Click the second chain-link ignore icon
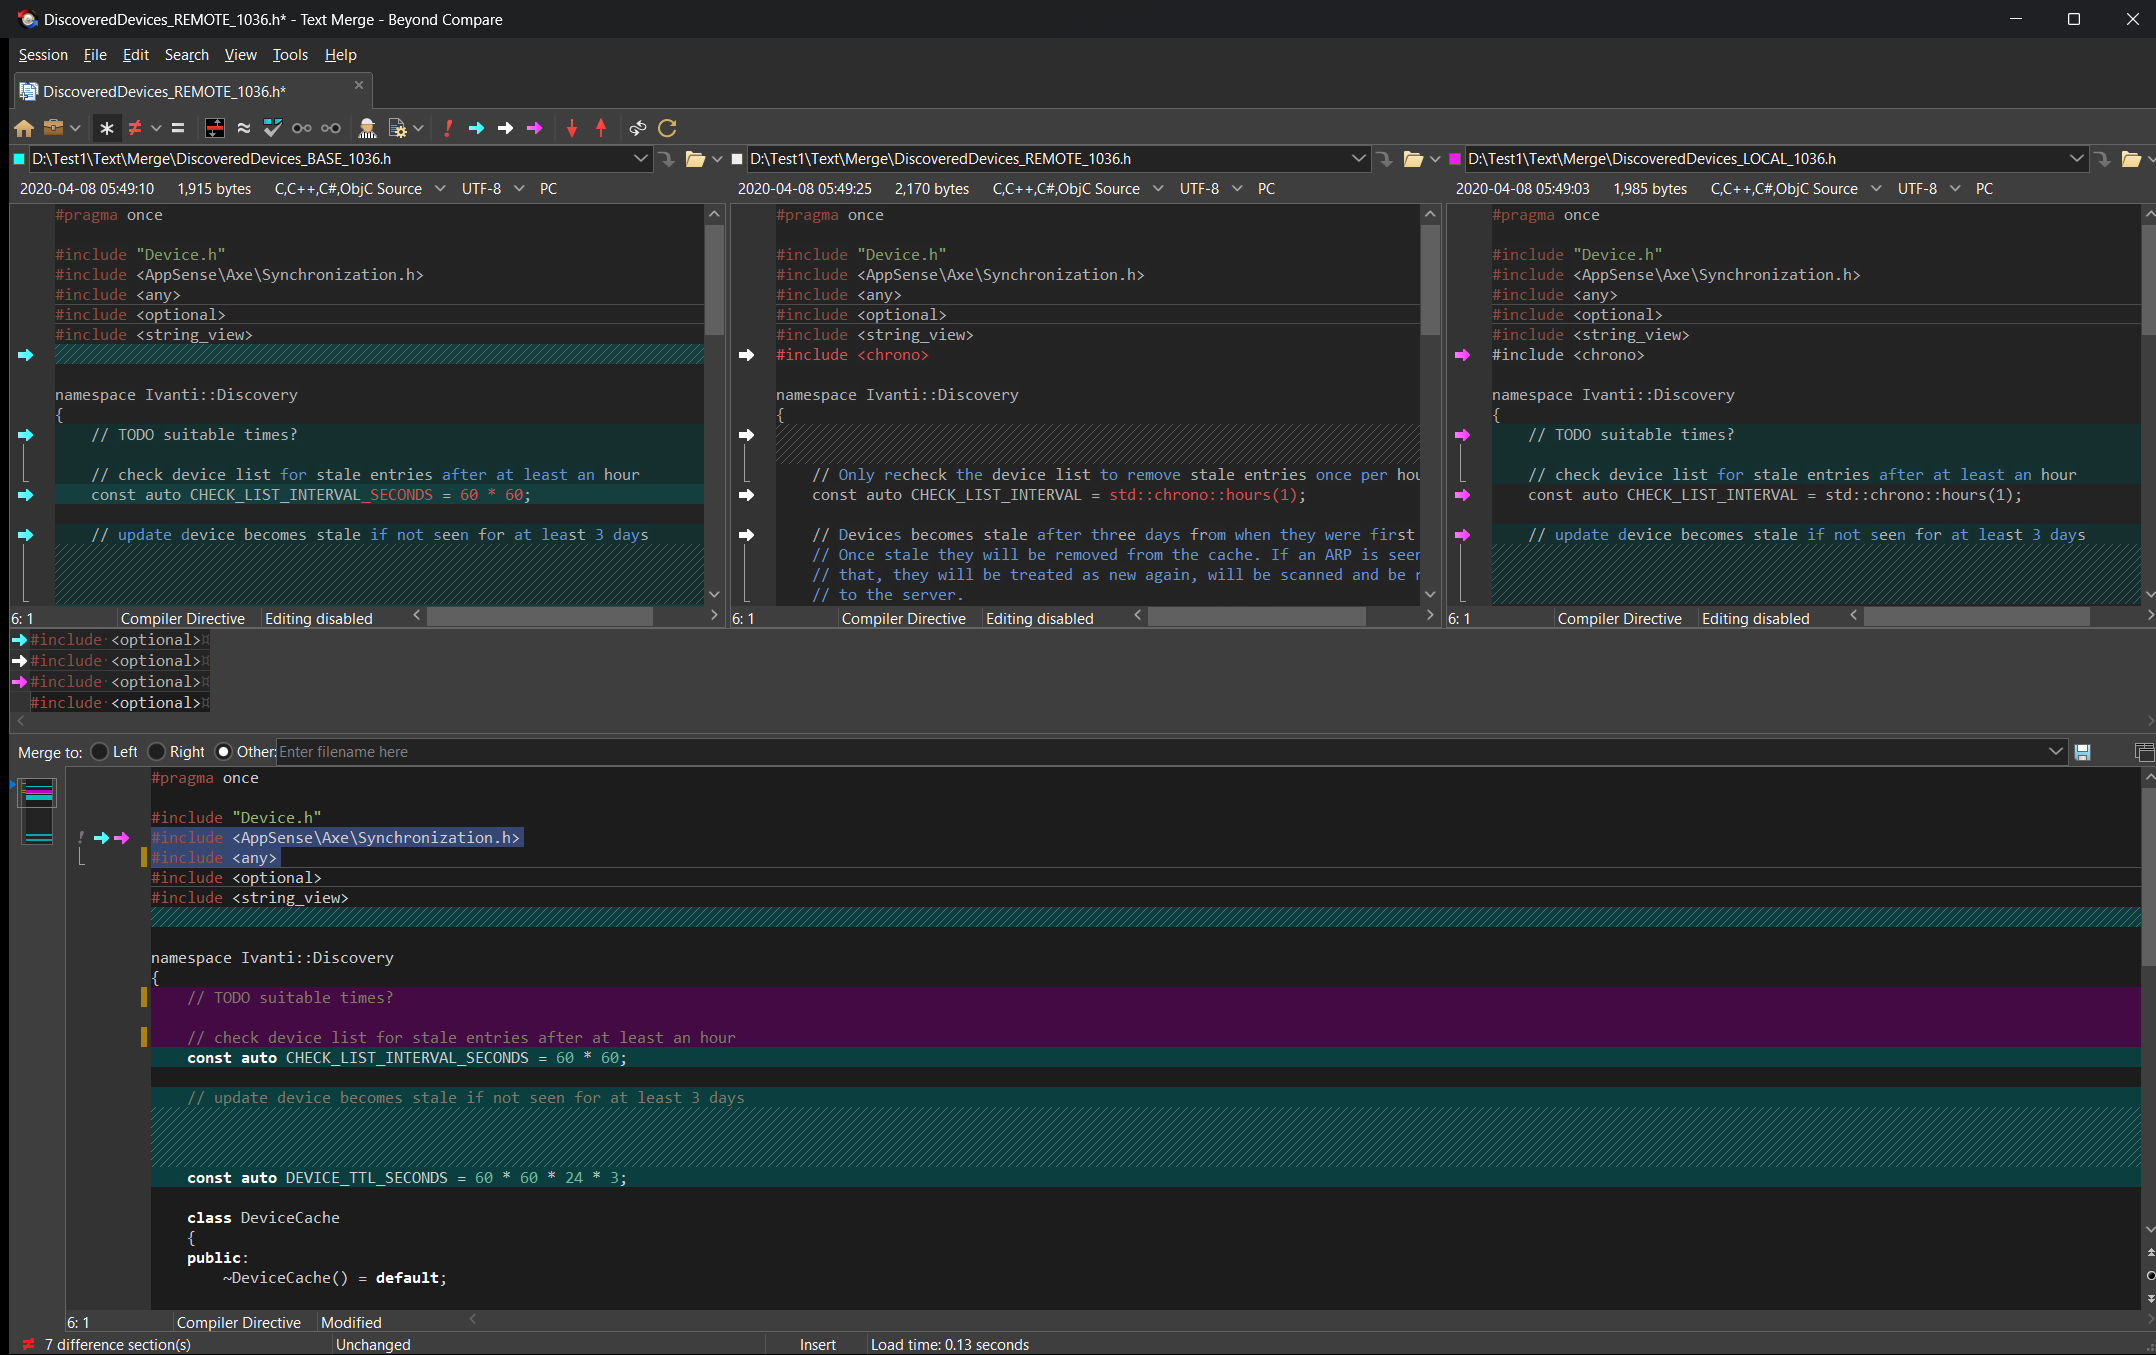 pos(331,128)
